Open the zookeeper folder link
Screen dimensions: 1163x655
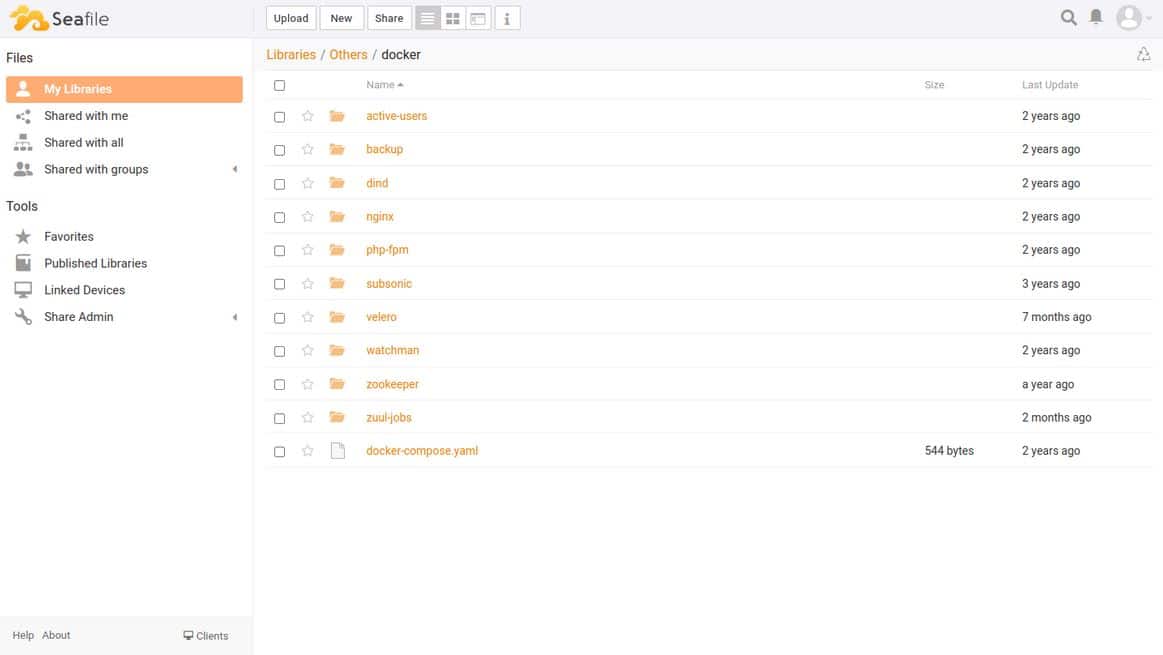[x=392, y=384]
